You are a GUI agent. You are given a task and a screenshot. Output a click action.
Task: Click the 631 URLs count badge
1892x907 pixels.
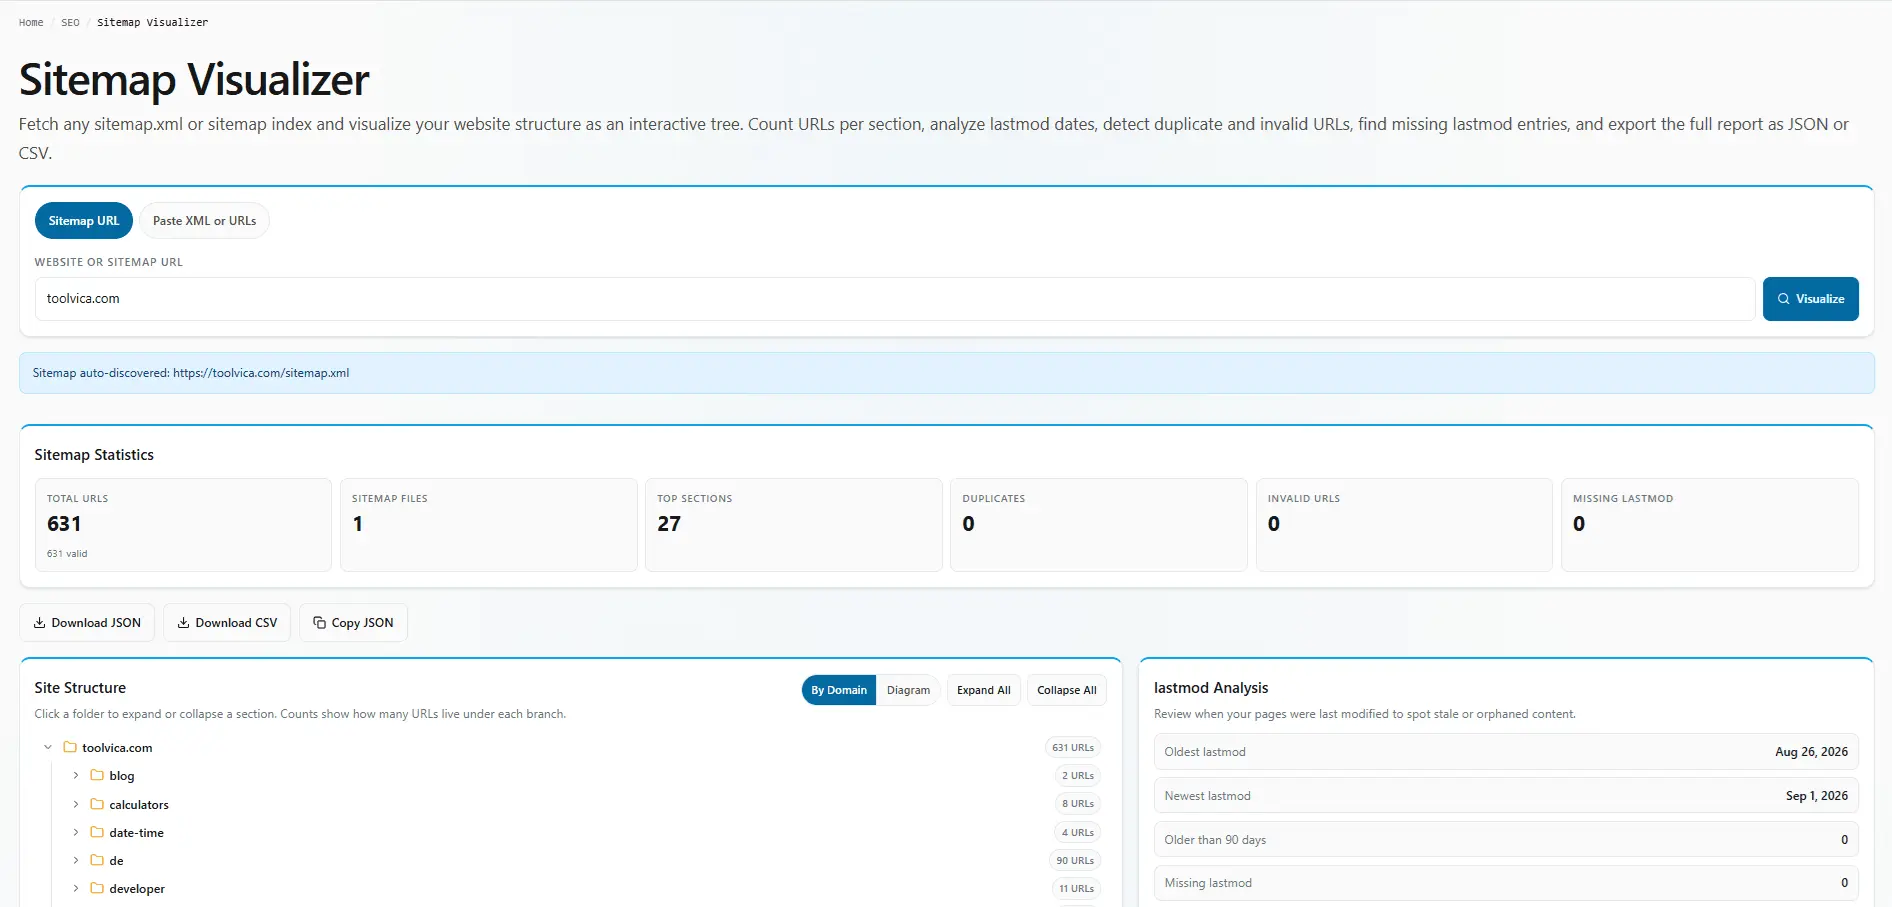pyautogui.click(x=1073, y=747)
